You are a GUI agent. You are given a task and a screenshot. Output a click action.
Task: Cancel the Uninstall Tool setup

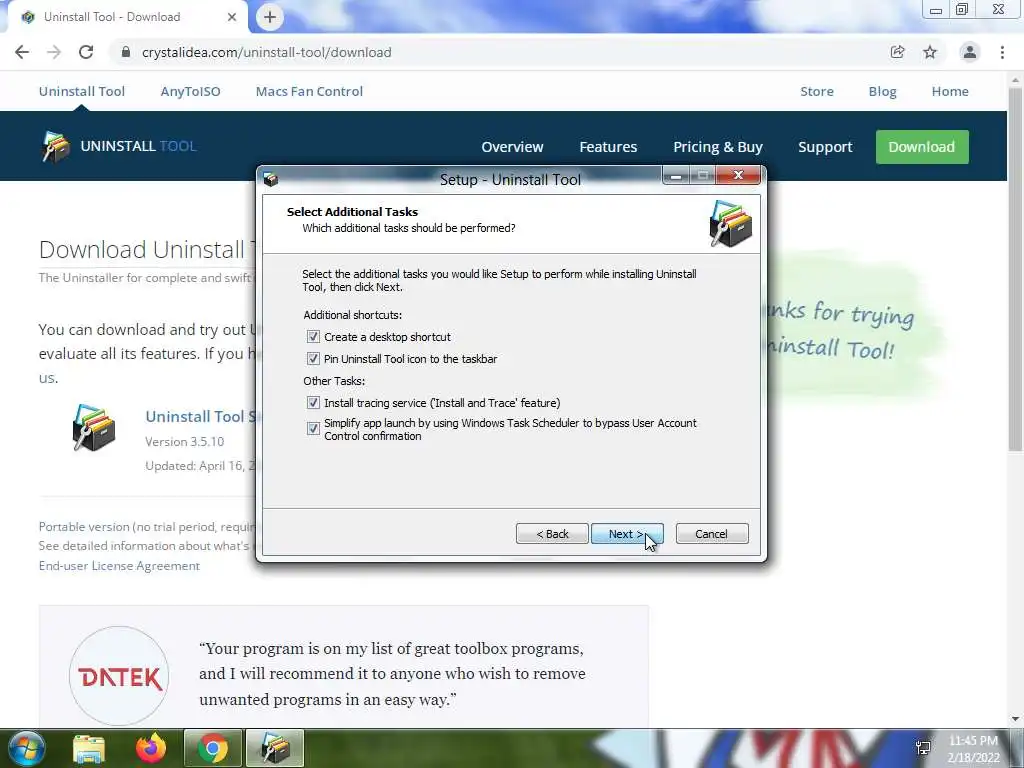[x=712, y=534]
